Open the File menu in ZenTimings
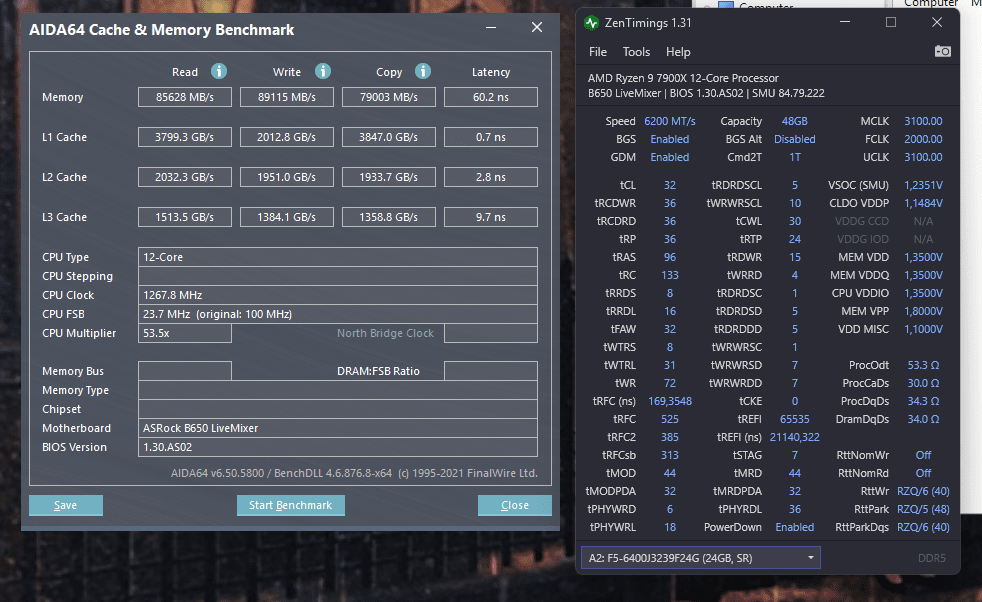The image size is (982, 602). pyautogui.click(x=597, y=52)
